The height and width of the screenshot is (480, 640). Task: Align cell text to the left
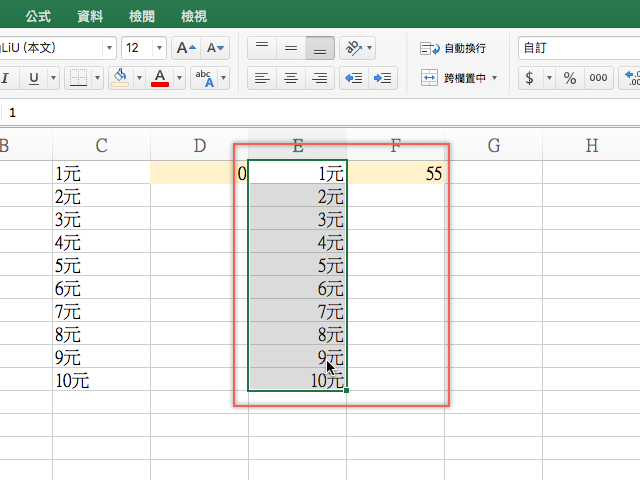262,78
